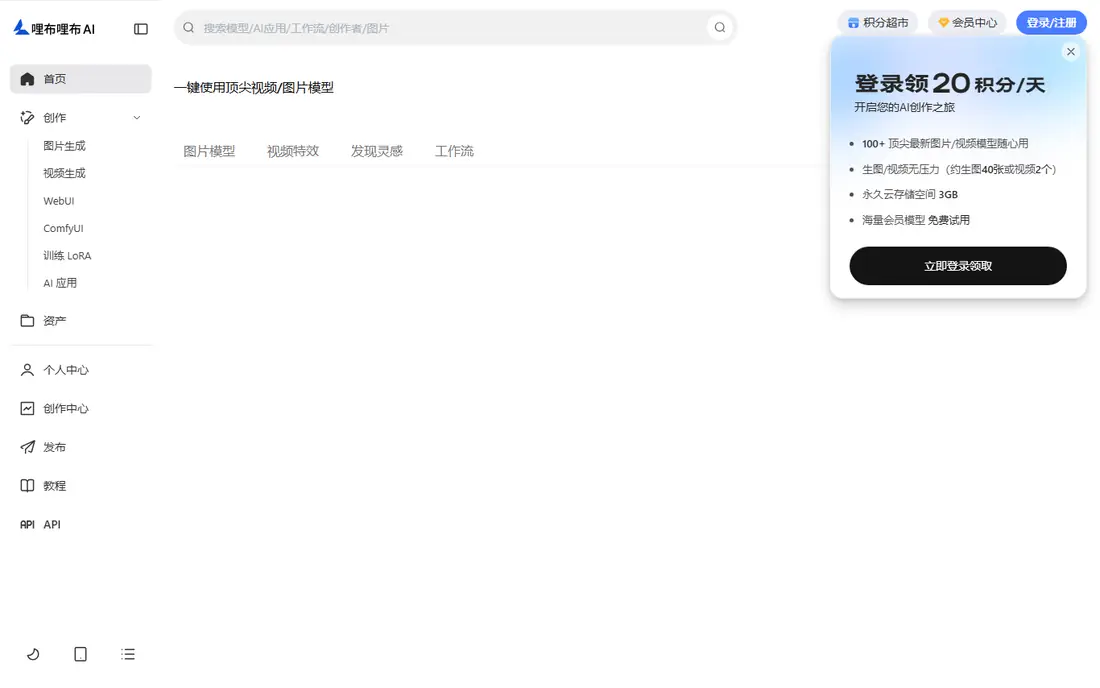1100x688 pixels.
Task: Collapse the sidebar with the panel icon
Action: pos(141,29)
